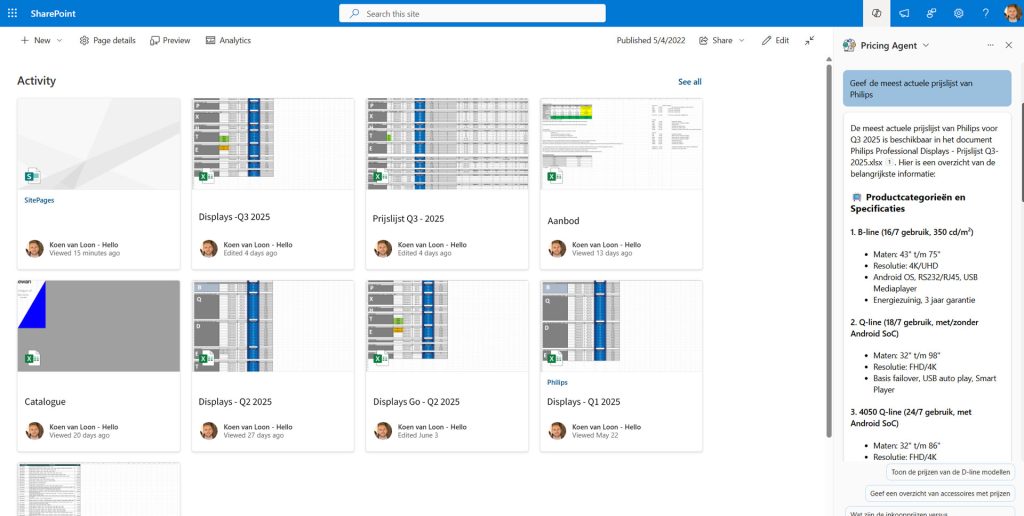Screen dimensions: 1024x516
Task: Click the search magnifier icon
Action: tap(354, 13)
